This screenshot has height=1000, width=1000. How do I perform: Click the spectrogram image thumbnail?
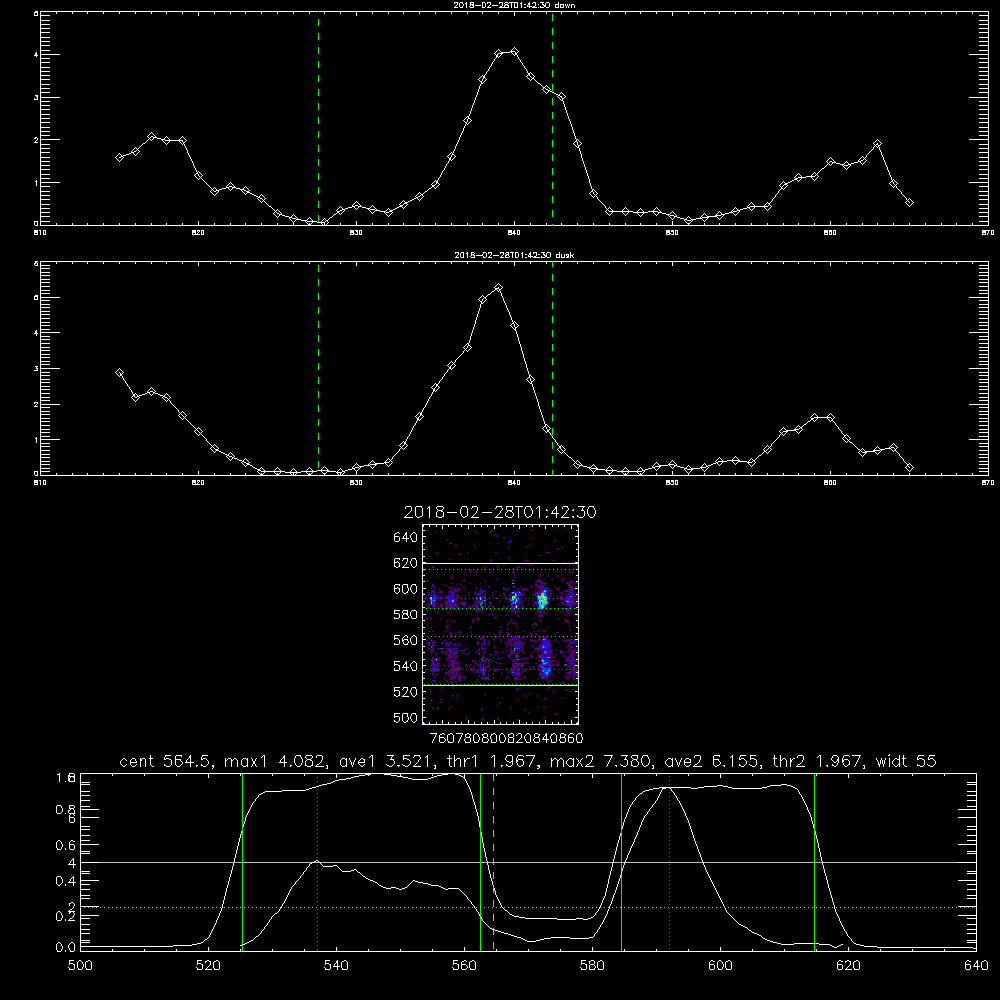500,624
